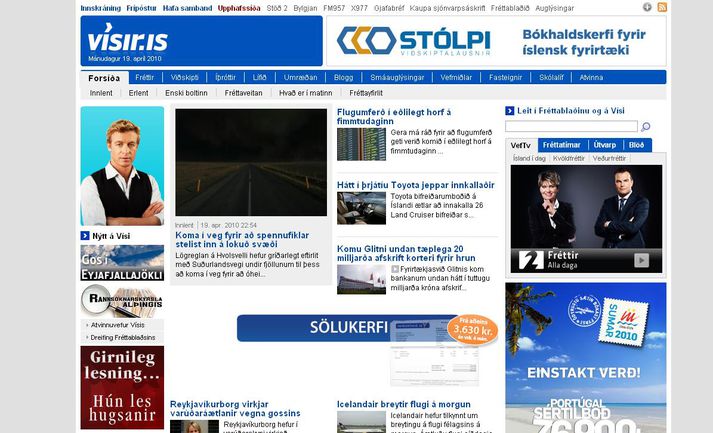The width and height of the screenshot is (713, 433).
Task: Open the Smáauglýsingar menu item
Action: pos(397,78)
